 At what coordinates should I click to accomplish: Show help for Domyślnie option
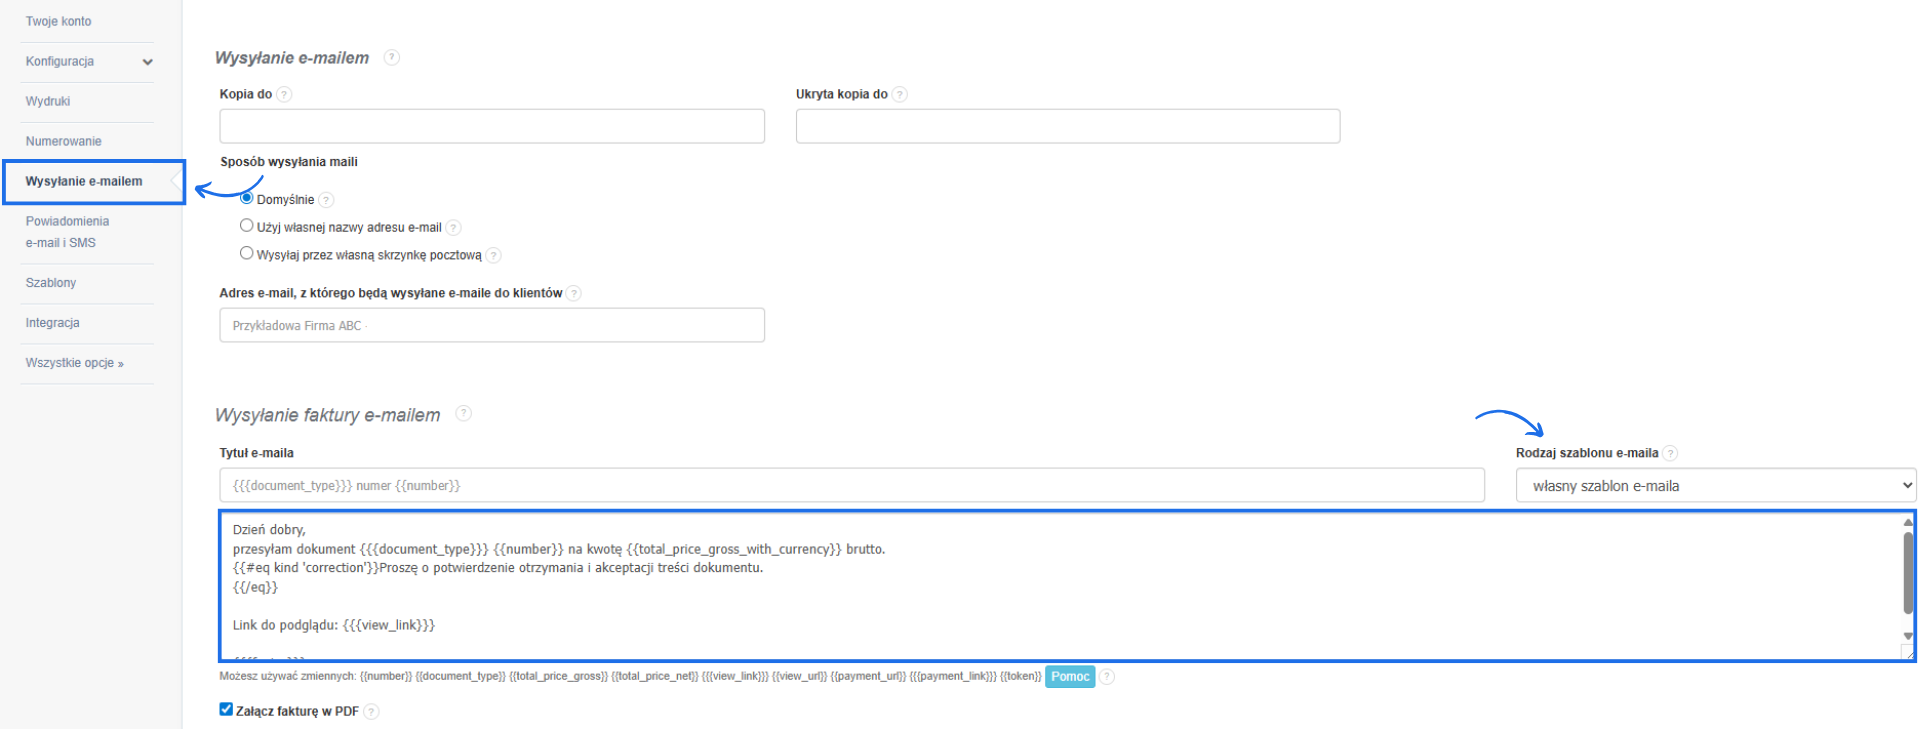click(x=326, y=200)
